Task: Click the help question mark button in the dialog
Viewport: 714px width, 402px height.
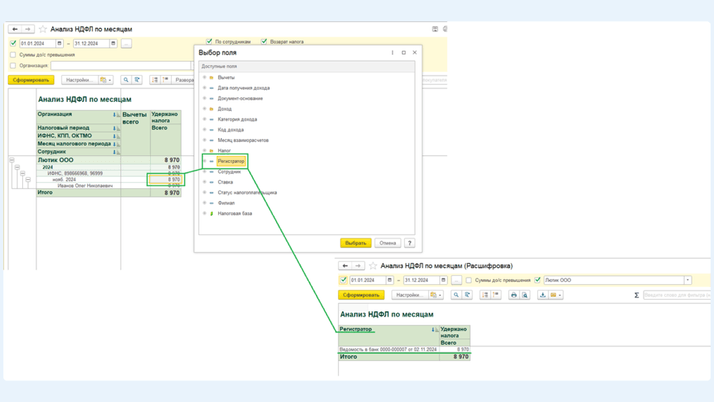Action: (x=409, y=243)
